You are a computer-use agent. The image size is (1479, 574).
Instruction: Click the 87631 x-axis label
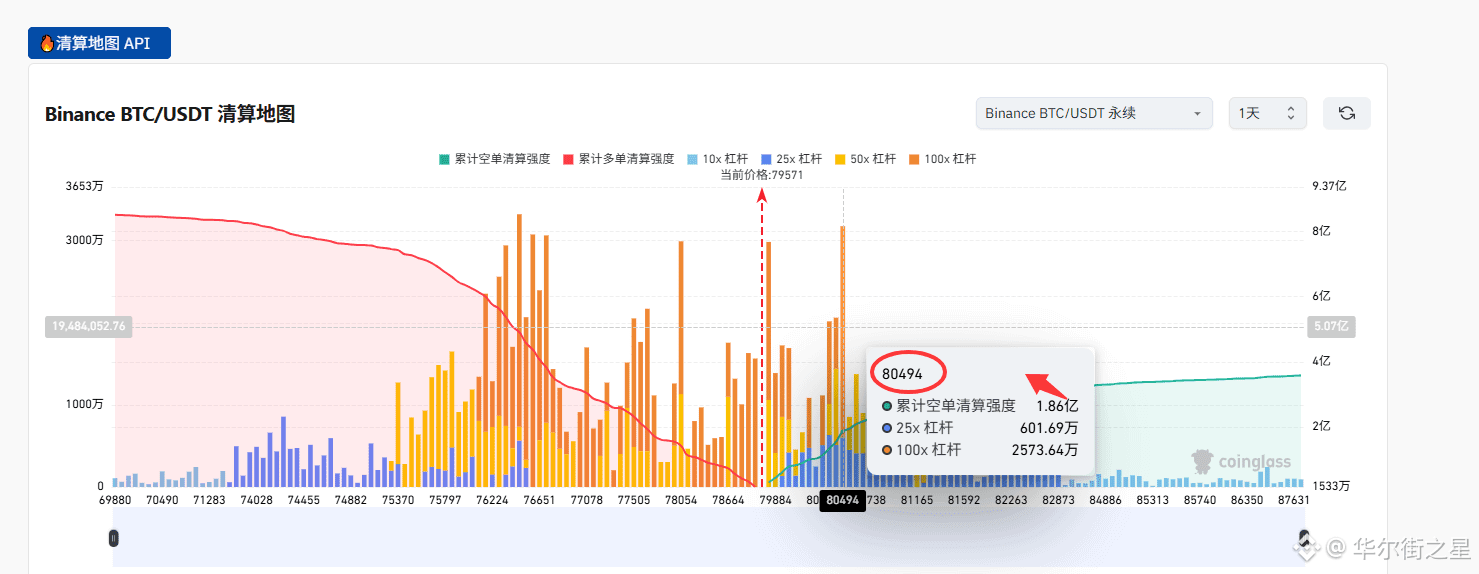tap(1294, 499)
